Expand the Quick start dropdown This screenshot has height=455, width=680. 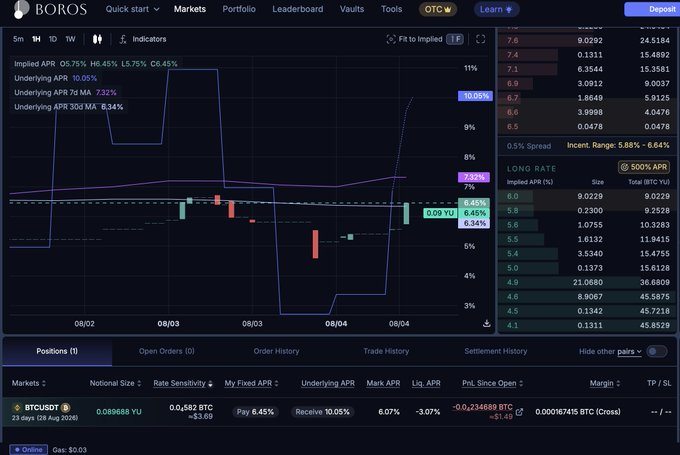132,9
